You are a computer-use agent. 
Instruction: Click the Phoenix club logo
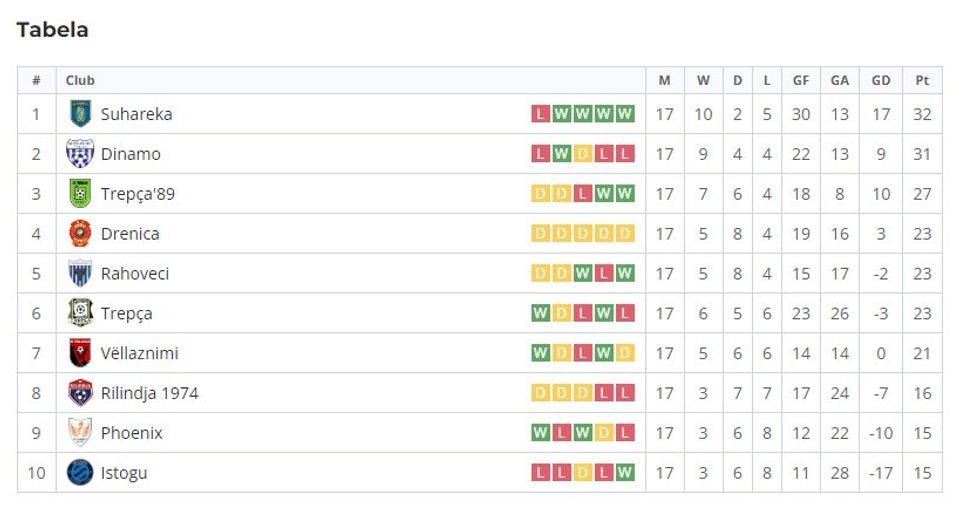pyautogui.click(x=80, y=433)
